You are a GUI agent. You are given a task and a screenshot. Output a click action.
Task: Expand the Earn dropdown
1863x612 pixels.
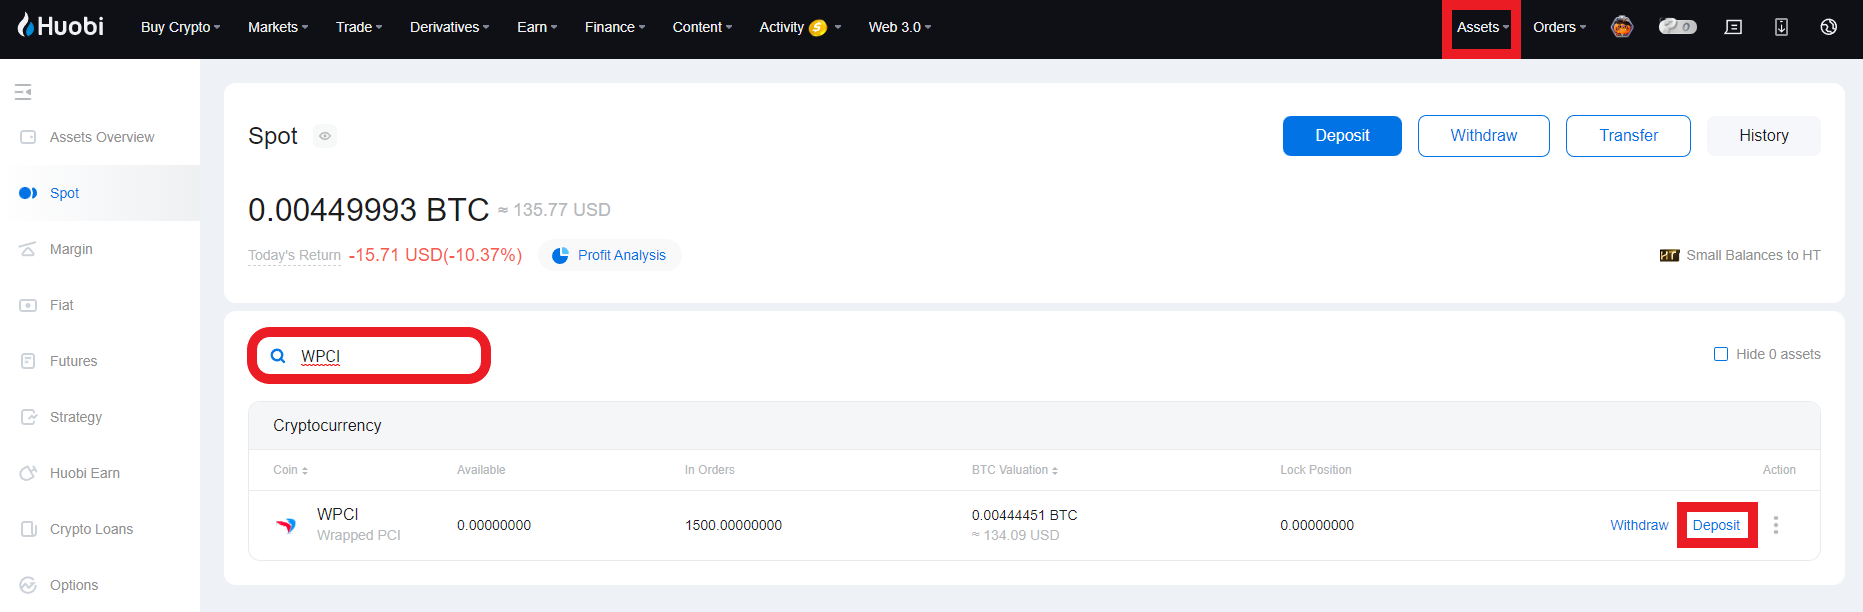(x=537, y=27)
